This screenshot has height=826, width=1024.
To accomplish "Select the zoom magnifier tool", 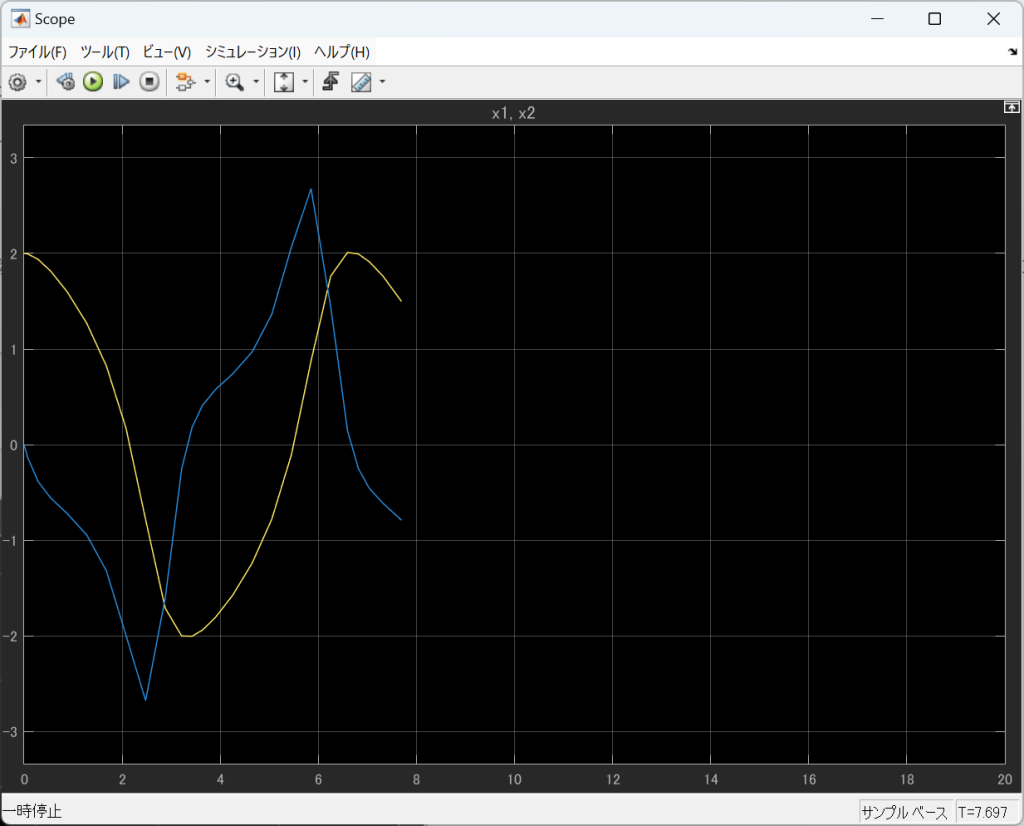I will coord(235,82).
